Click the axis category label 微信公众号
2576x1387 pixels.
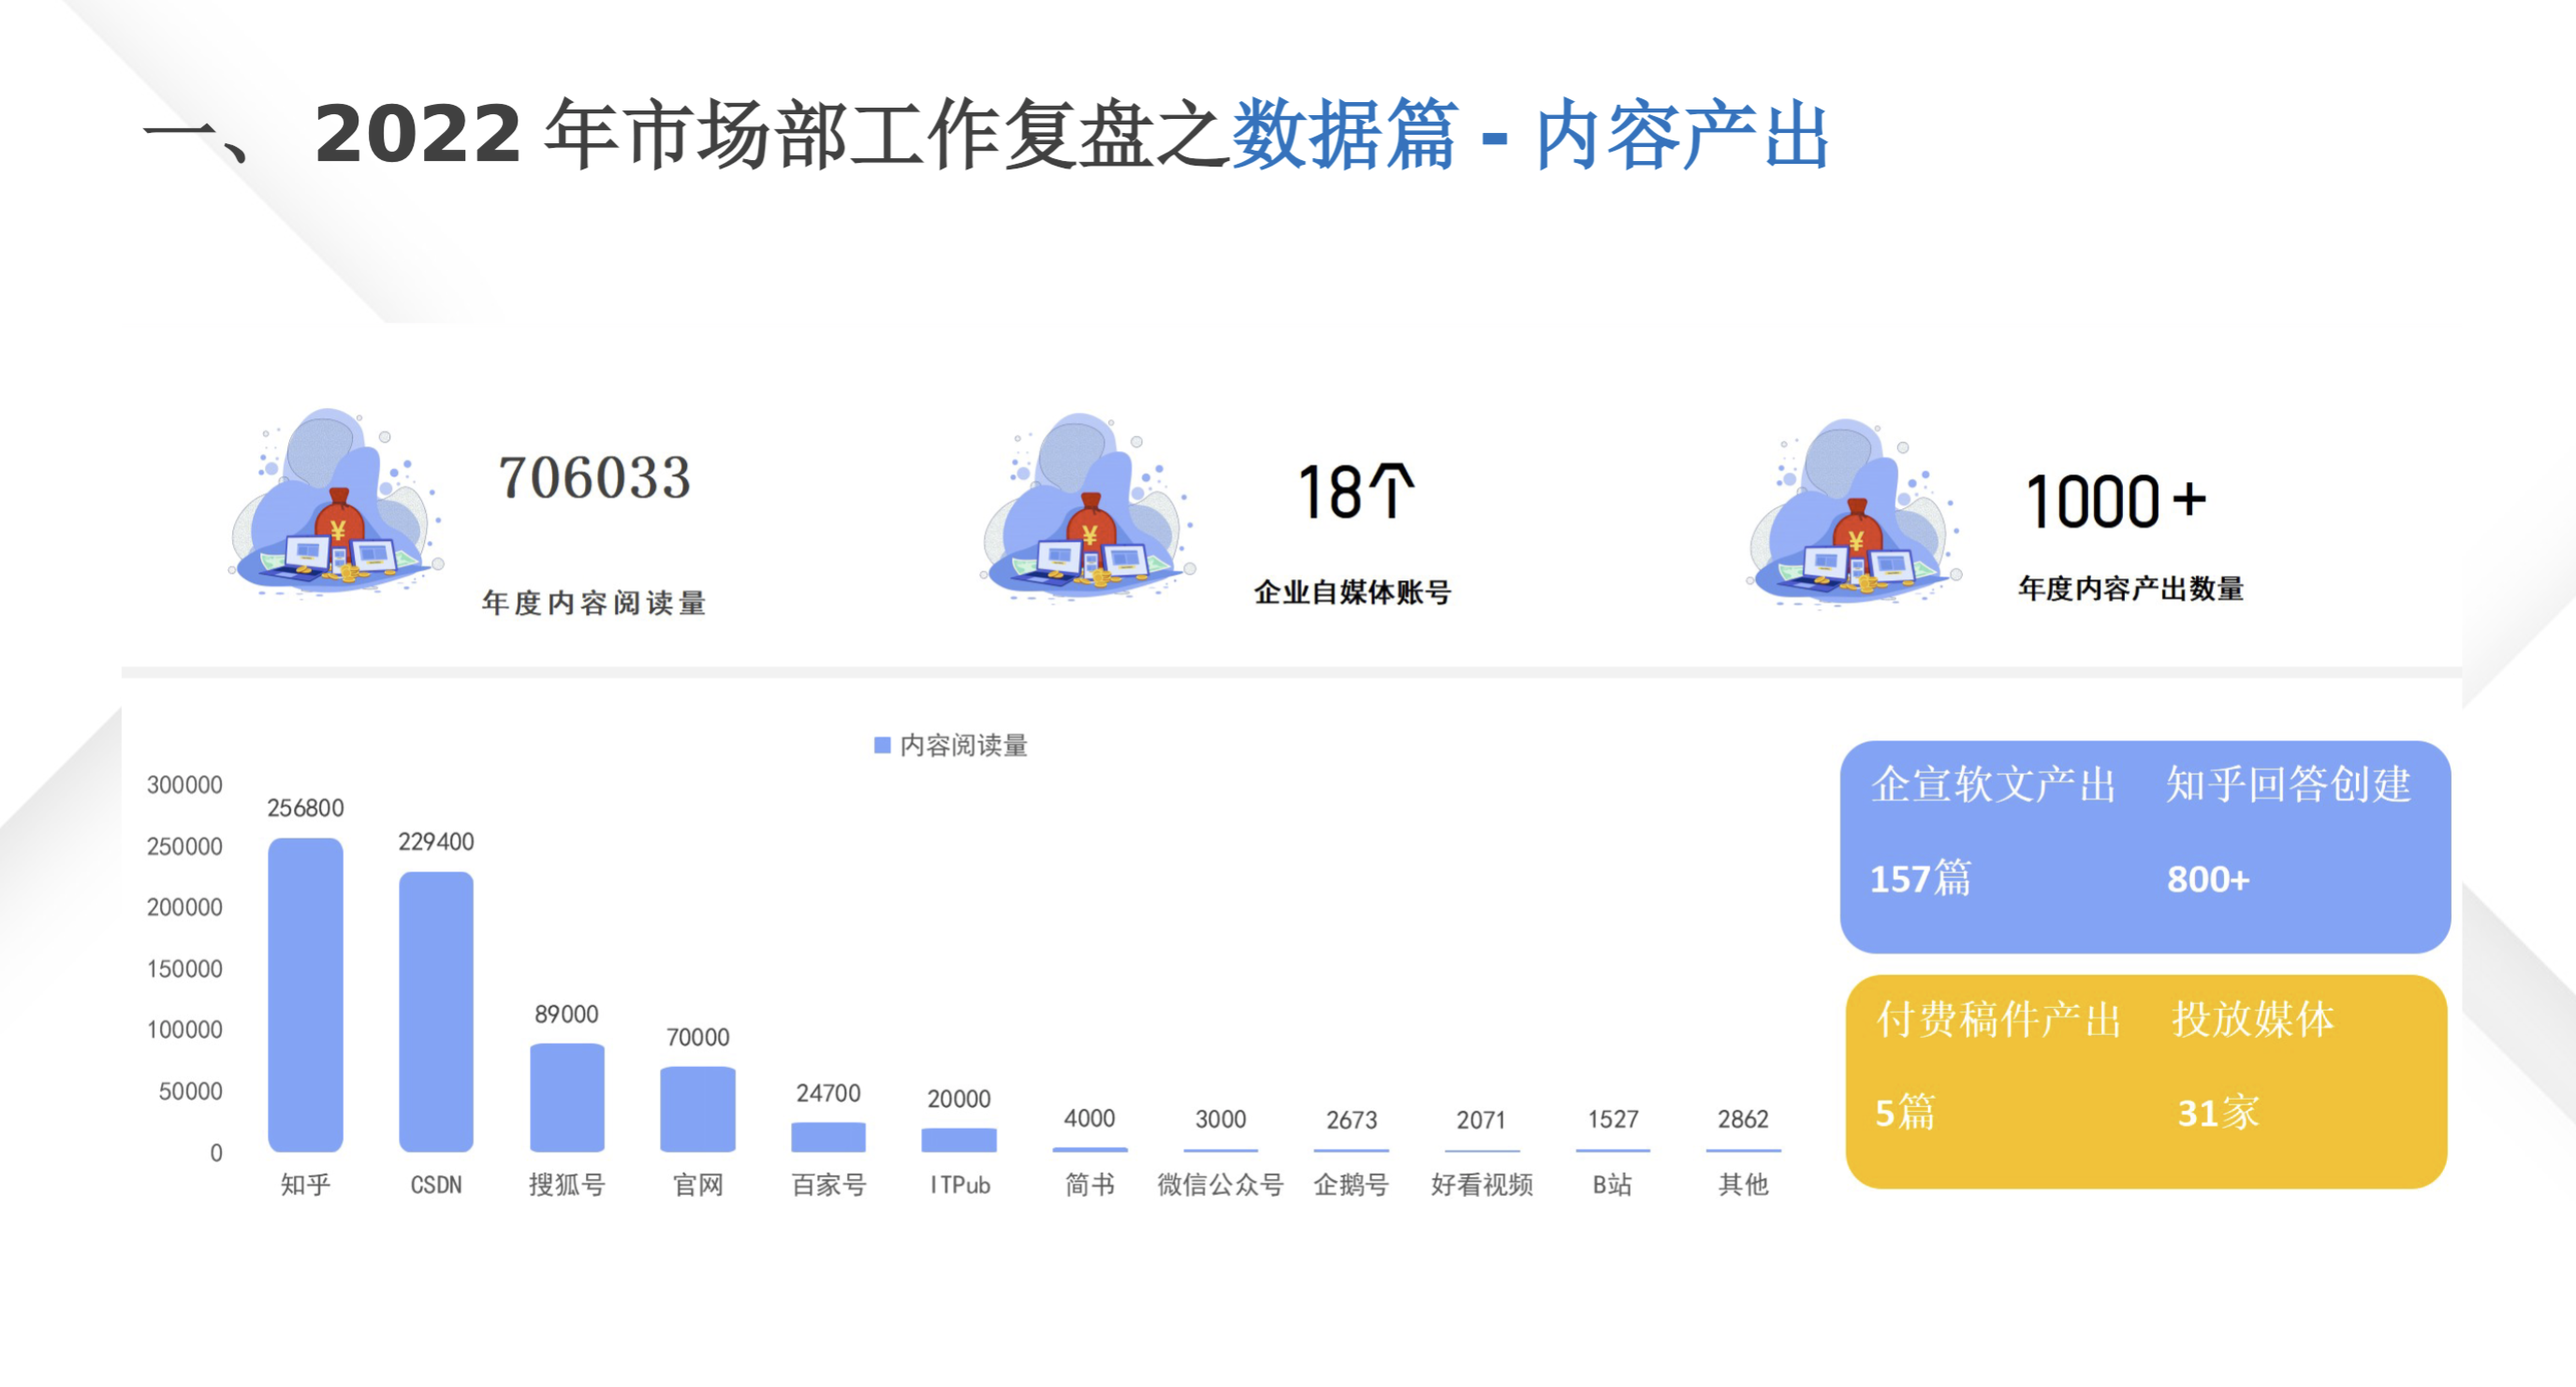point(1221,1185)
